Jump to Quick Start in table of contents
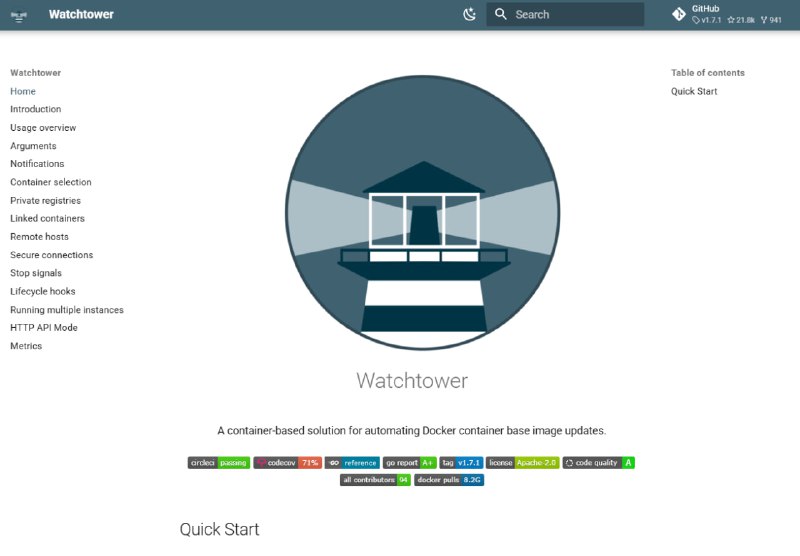This screenshot has width=800, height=556. pos(694,91)
